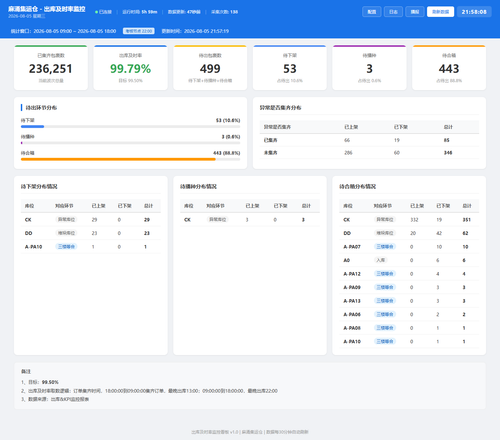Click the blue tag in the A-PA12 row
The height and width of the screenshot is (440, 500).
385,274
